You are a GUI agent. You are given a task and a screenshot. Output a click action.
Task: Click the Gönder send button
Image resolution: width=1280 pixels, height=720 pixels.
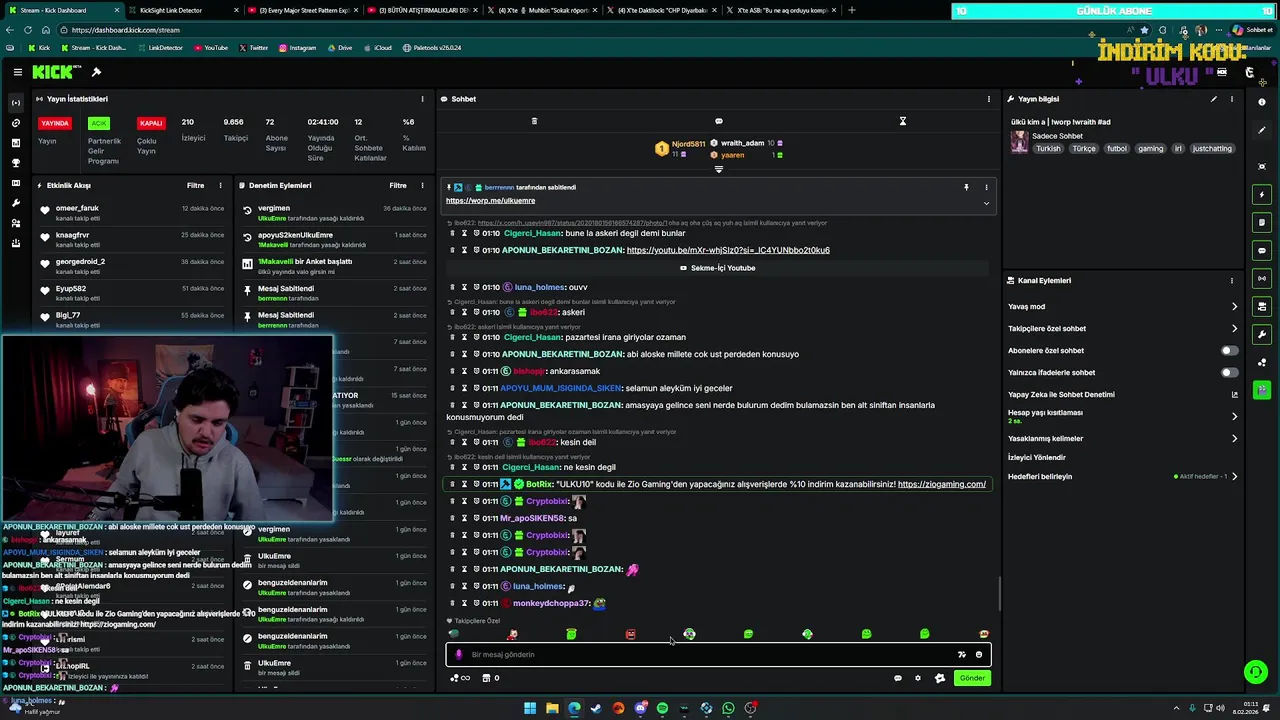coord(972,678)
